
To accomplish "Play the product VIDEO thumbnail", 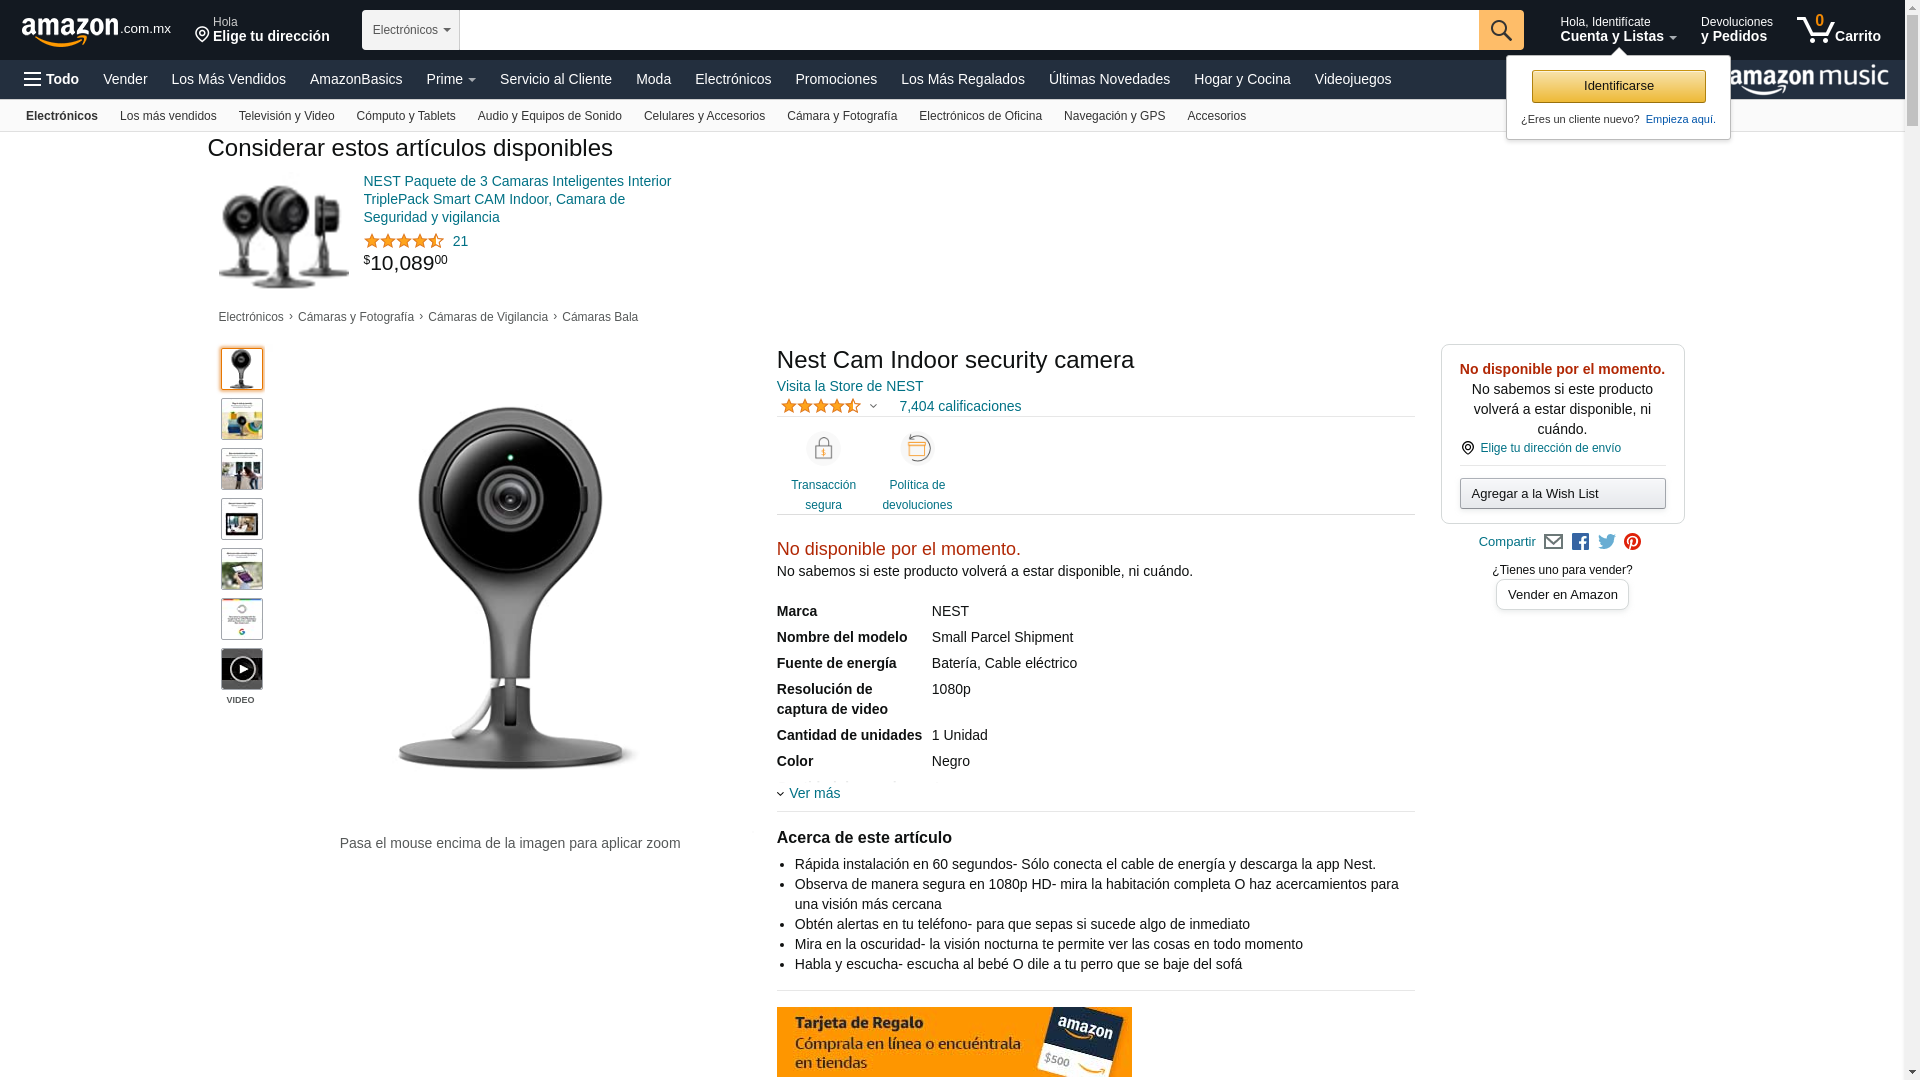I will pos(242,669).
